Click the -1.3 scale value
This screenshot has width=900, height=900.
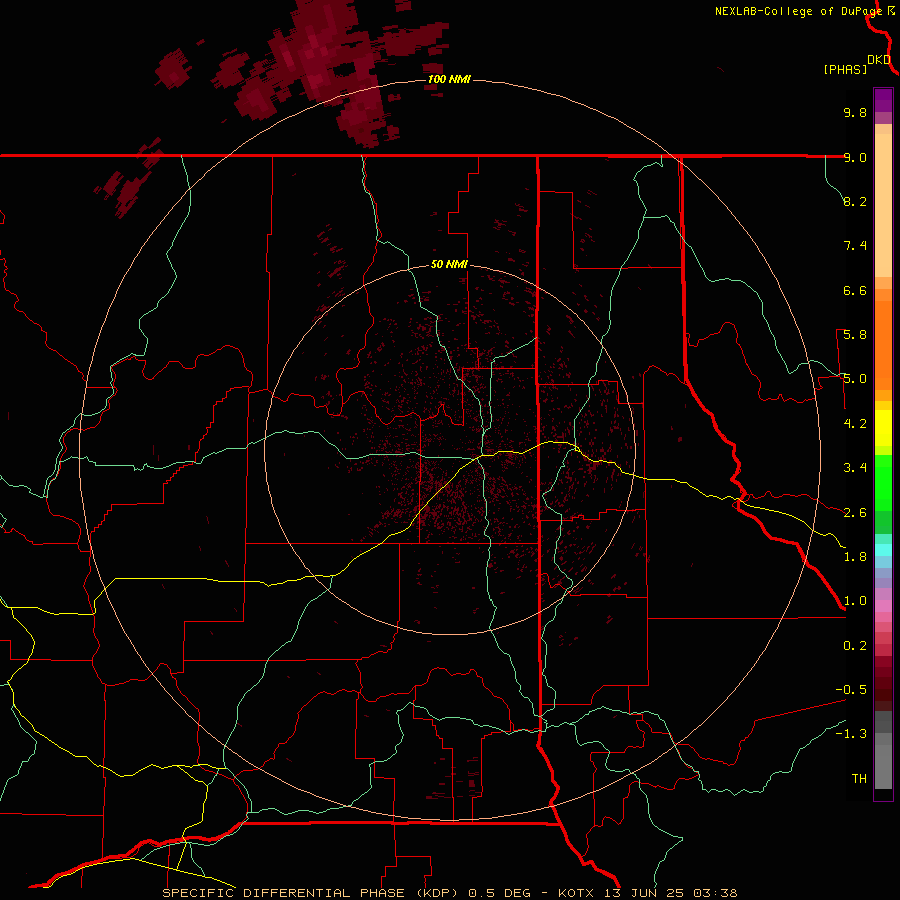(851, 734)
